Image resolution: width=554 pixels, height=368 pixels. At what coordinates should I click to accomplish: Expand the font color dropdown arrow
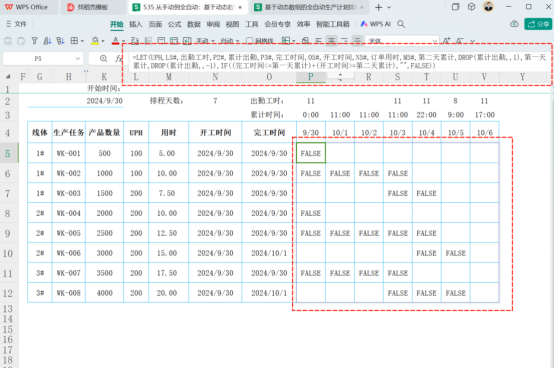click(x=123, y=41)
